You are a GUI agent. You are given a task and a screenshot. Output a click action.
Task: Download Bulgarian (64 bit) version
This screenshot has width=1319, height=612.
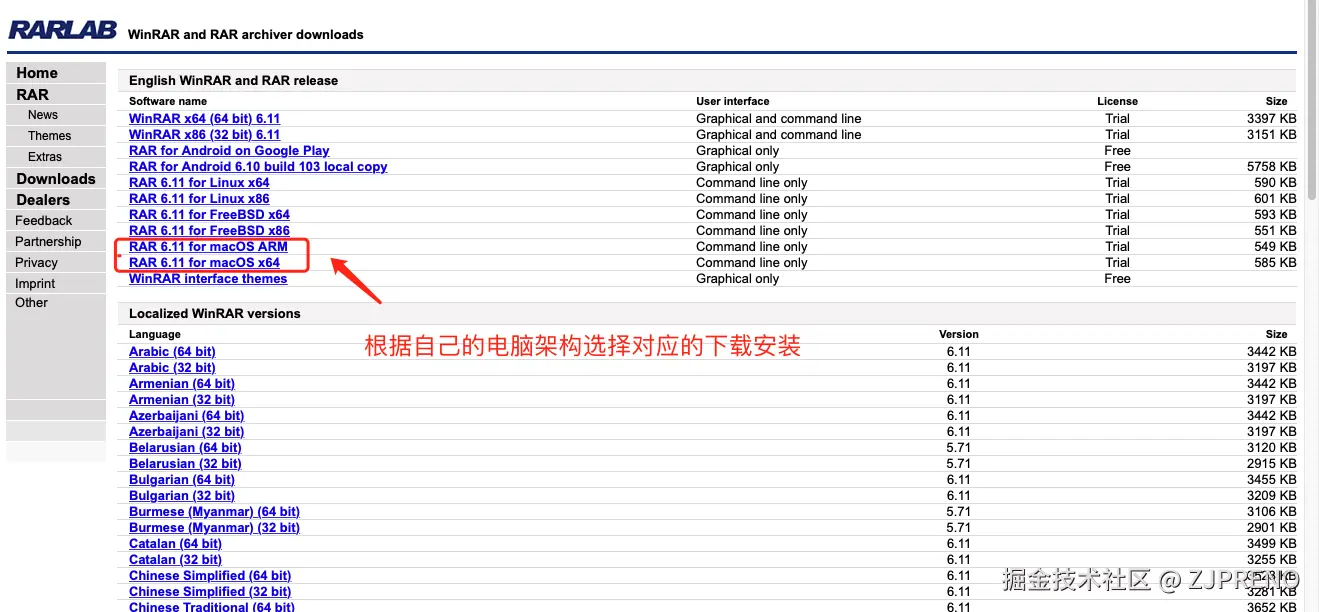coord(182,480)
